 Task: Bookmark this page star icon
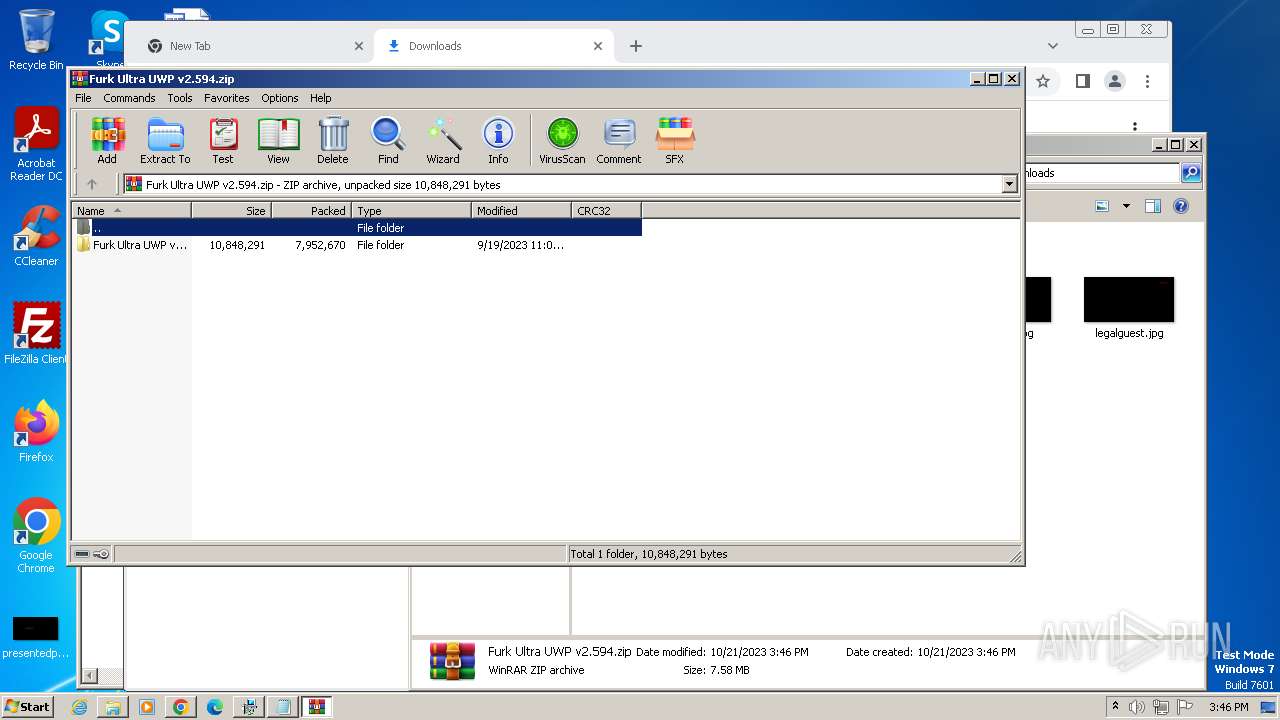1043,82
